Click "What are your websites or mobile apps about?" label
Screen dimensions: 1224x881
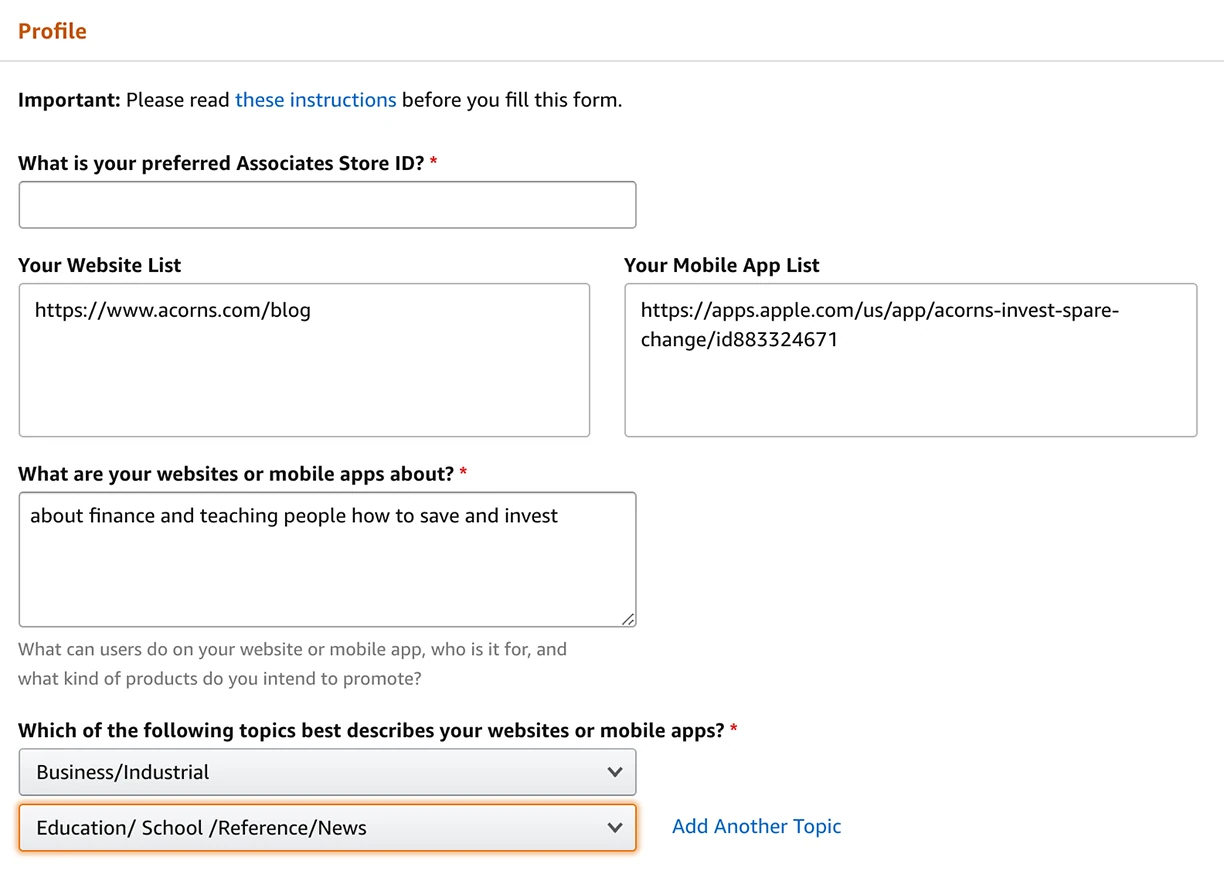point(236,473)
